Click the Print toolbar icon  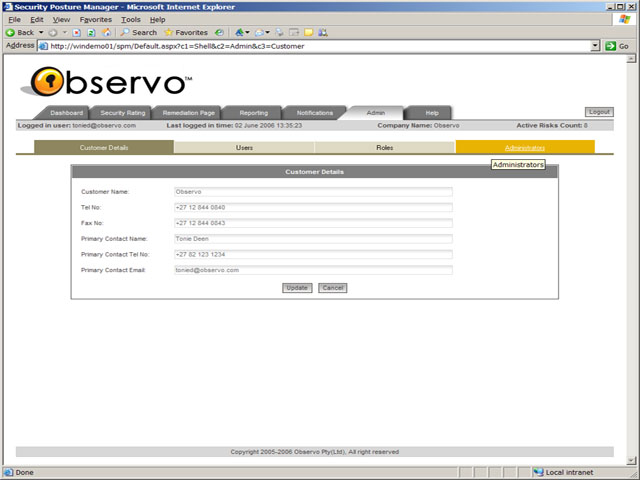click(280, 33)
